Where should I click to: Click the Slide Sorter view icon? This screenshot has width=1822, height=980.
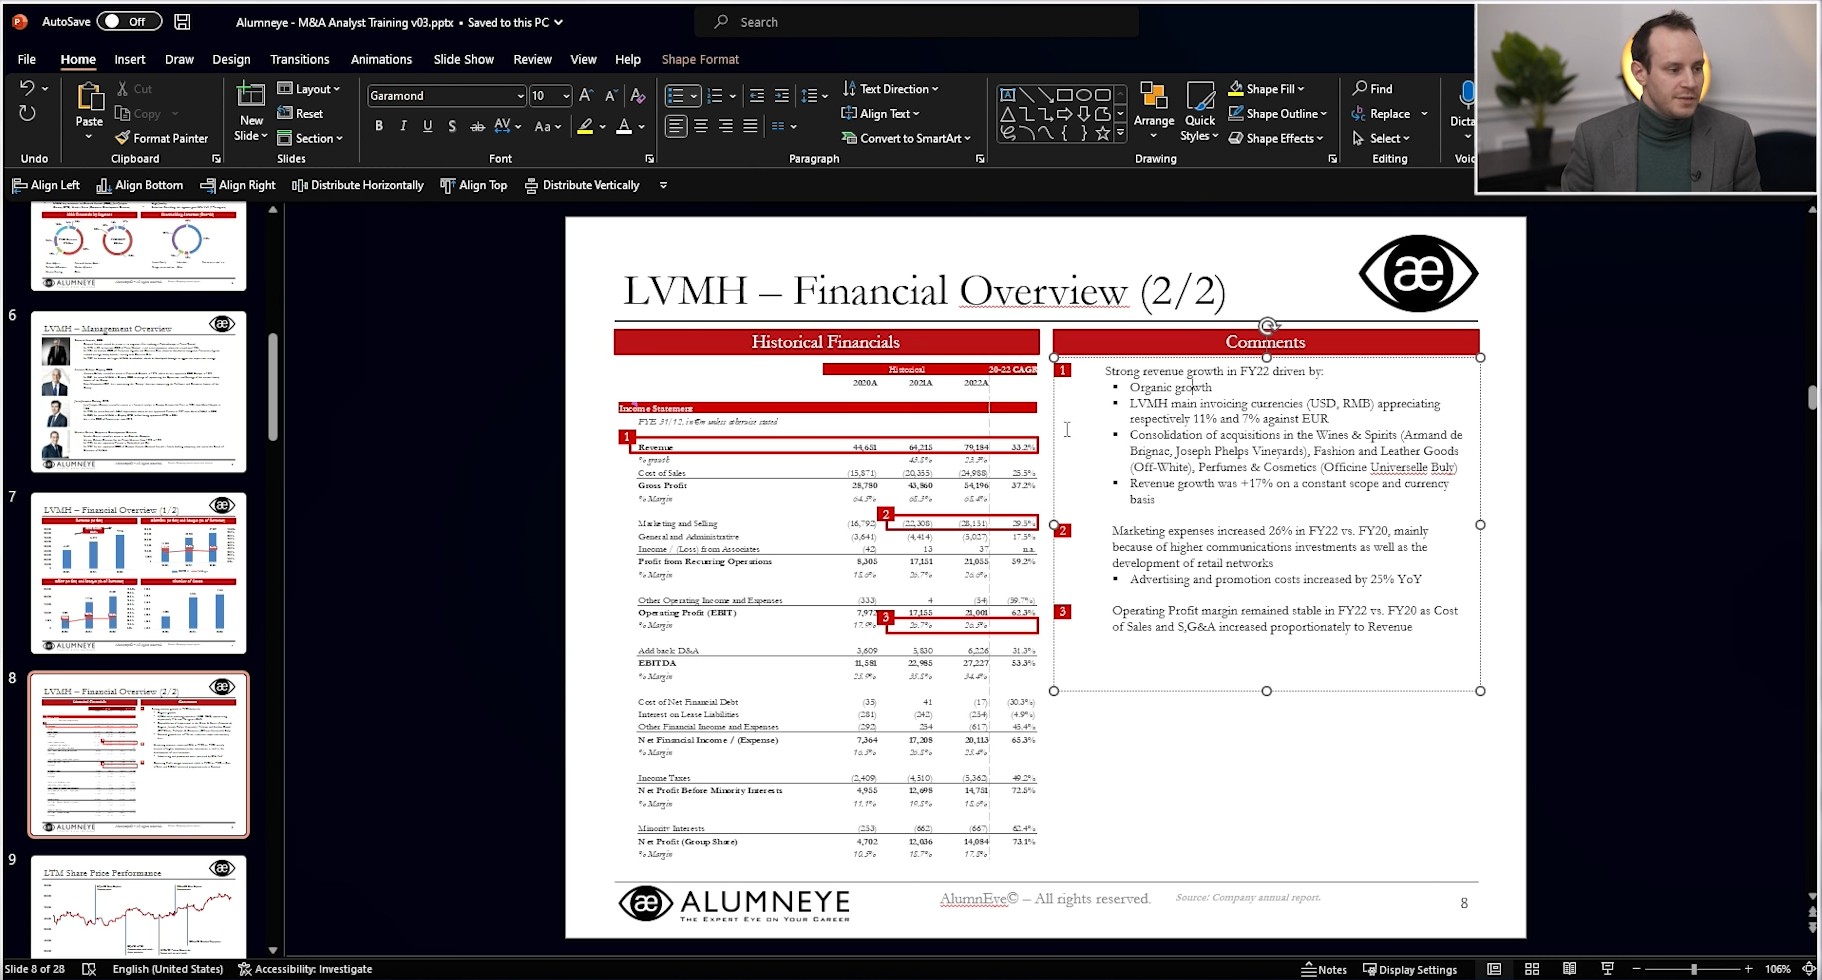1531,969
